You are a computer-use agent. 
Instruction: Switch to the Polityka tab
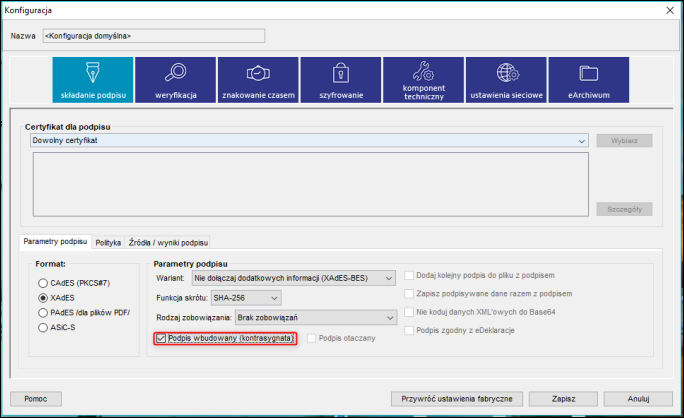(108, 243)
